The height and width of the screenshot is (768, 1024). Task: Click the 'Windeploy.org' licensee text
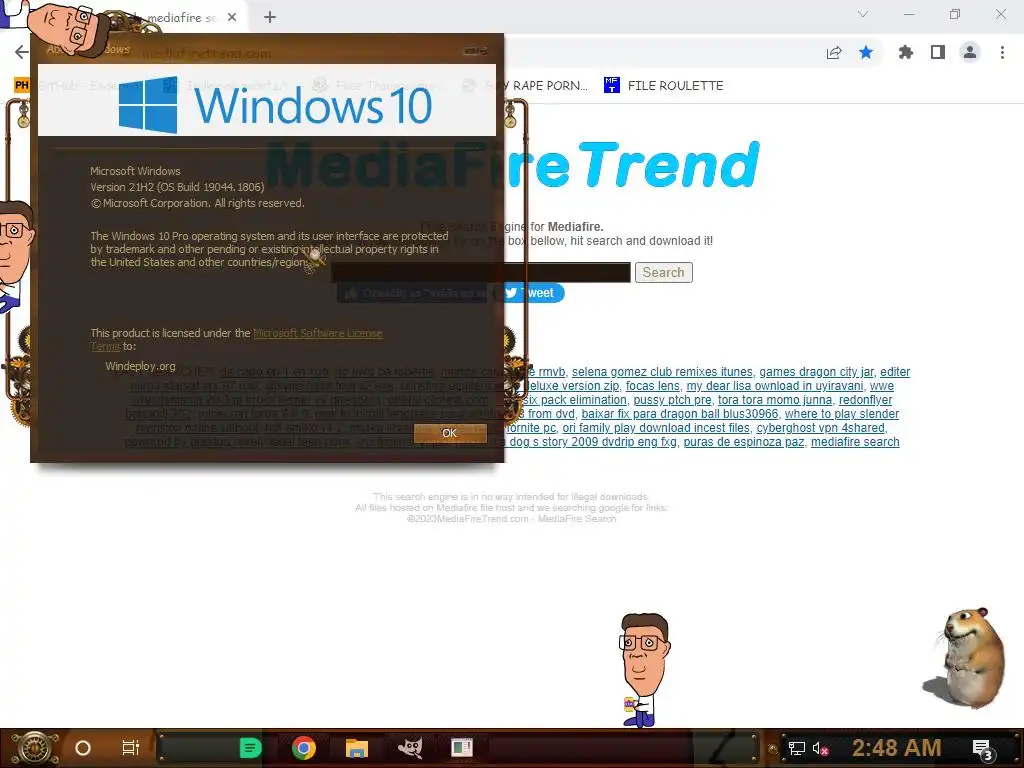coord(140,366)
